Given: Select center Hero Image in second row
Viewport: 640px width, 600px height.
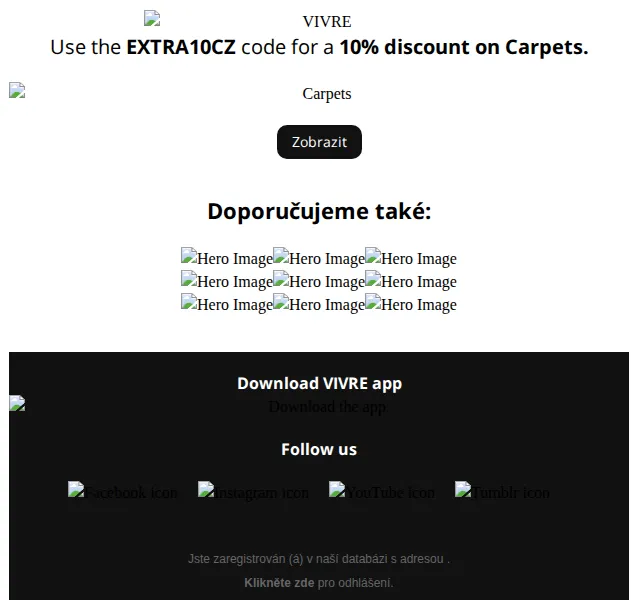Looking at the screenshot, I should (x=319, y=281).
